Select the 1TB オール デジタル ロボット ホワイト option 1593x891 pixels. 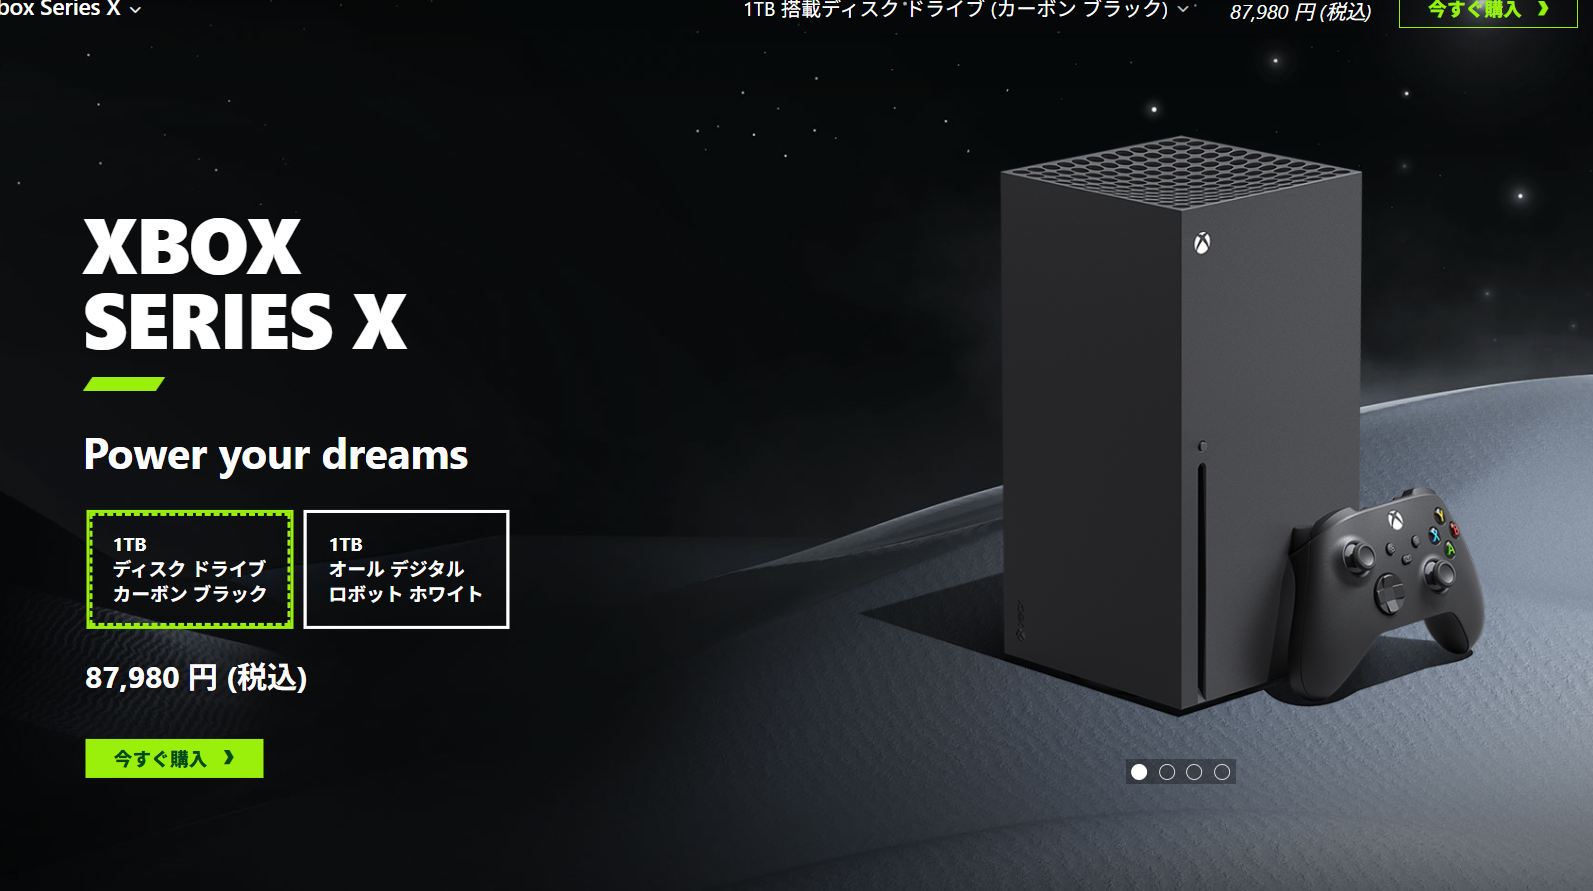click(406, 569)
